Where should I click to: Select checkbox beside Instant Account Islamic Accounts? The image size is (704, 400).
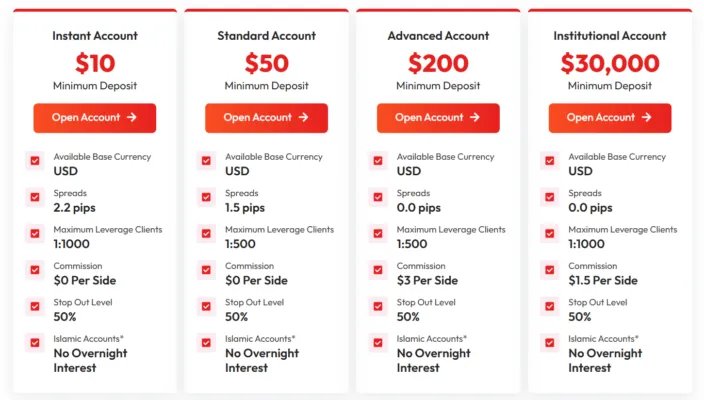35,343
